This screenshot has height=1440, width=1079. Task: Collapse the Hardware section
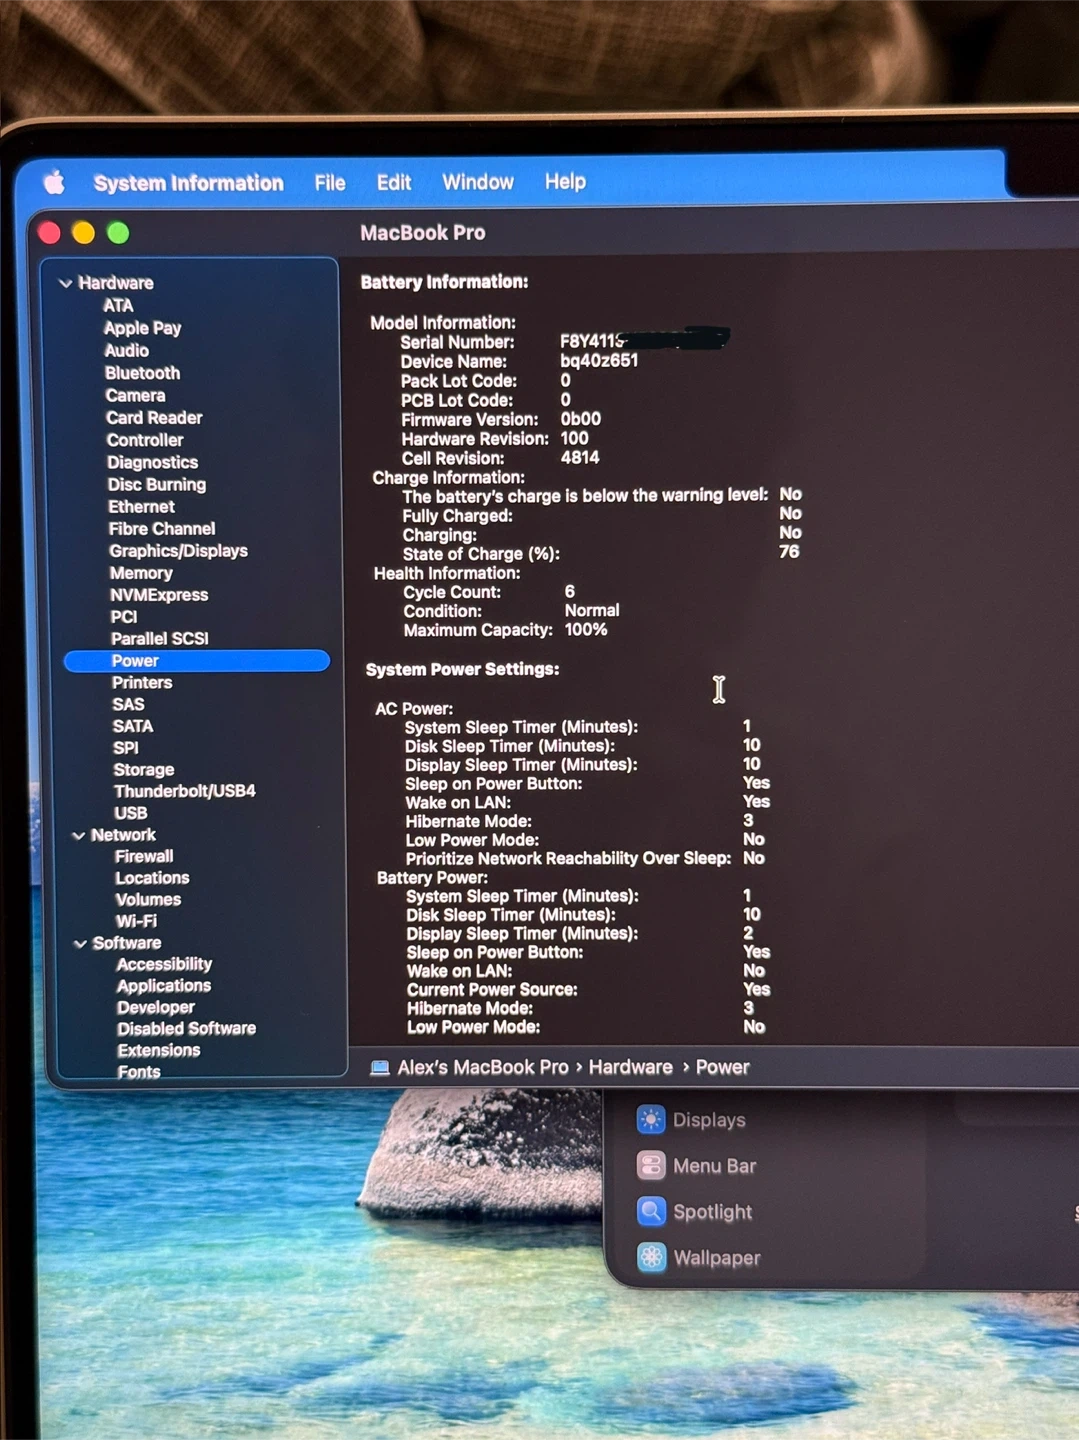tap(66, 283)
